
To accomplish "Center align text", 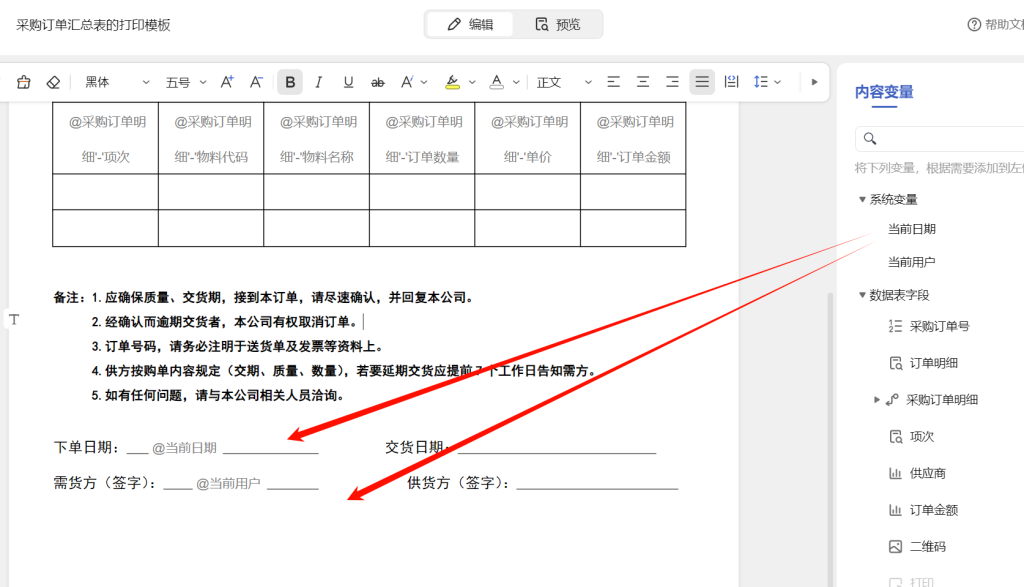I will 643,82.
